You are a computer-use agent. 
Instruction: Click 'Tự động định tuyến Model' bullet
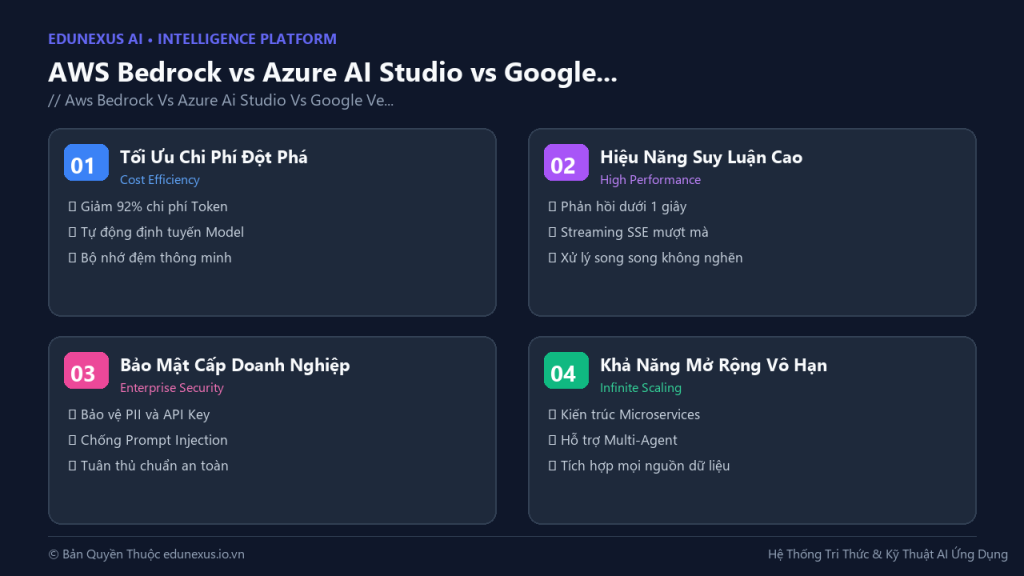pos(156,232)
